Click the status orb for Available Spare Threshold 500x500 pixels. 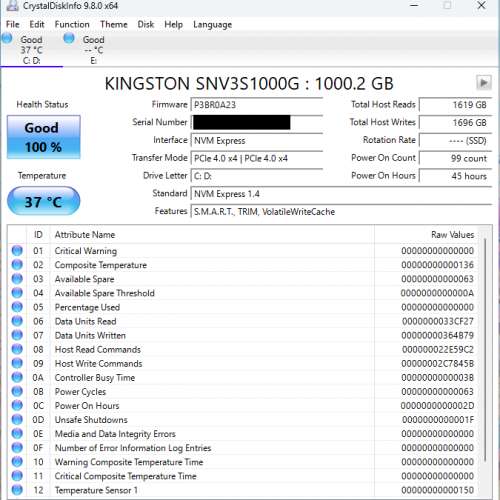coord(17,293)
